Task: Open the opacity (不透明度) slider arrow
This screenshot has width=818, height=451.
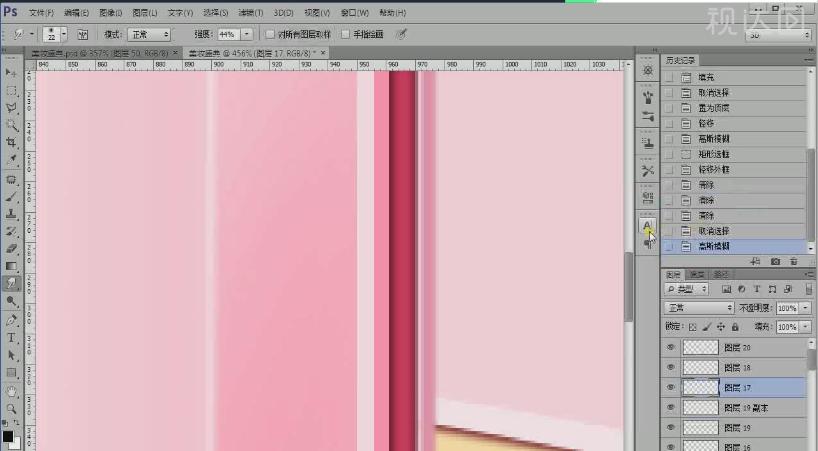Action: pos(806,308)
